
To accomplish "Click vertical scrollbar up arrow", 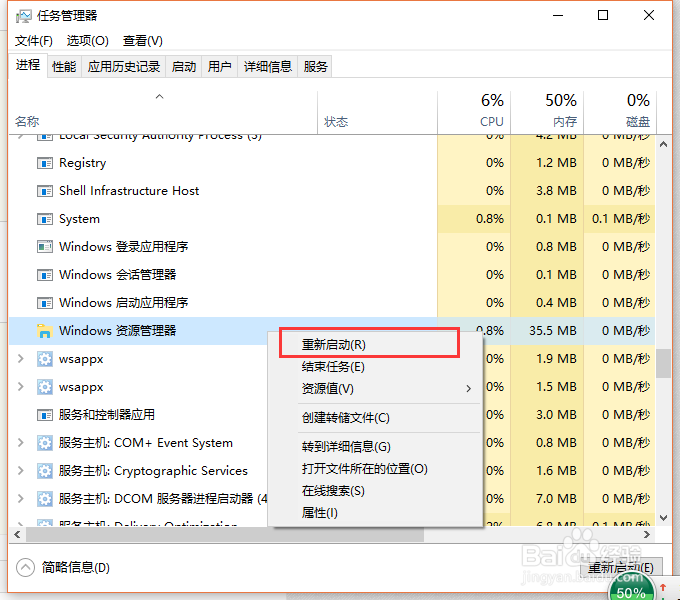I will 664,144.
